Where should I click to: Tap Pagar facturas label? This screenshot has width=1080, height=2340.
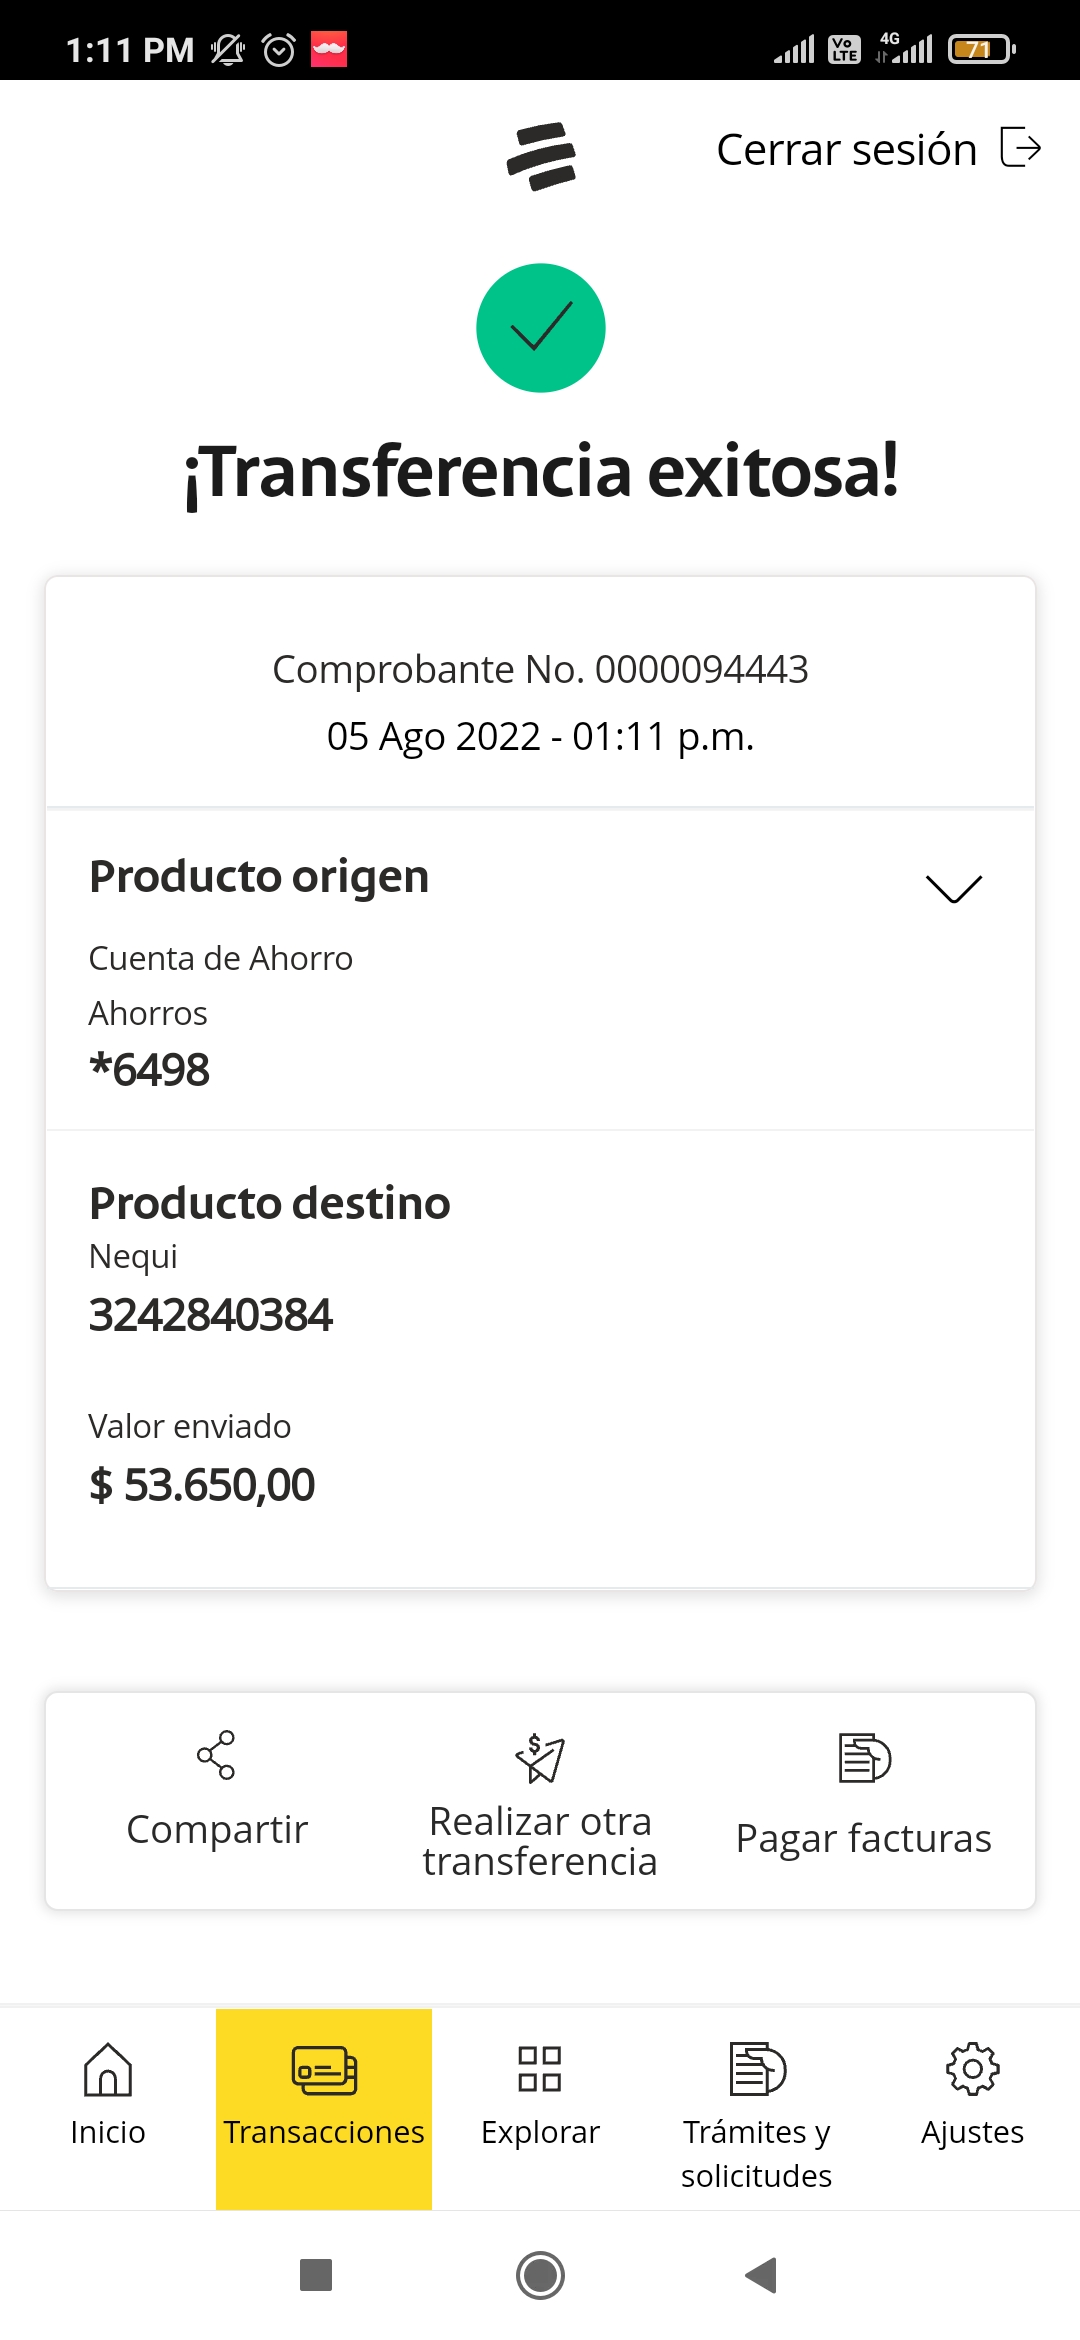click(x=864, y=1838)
